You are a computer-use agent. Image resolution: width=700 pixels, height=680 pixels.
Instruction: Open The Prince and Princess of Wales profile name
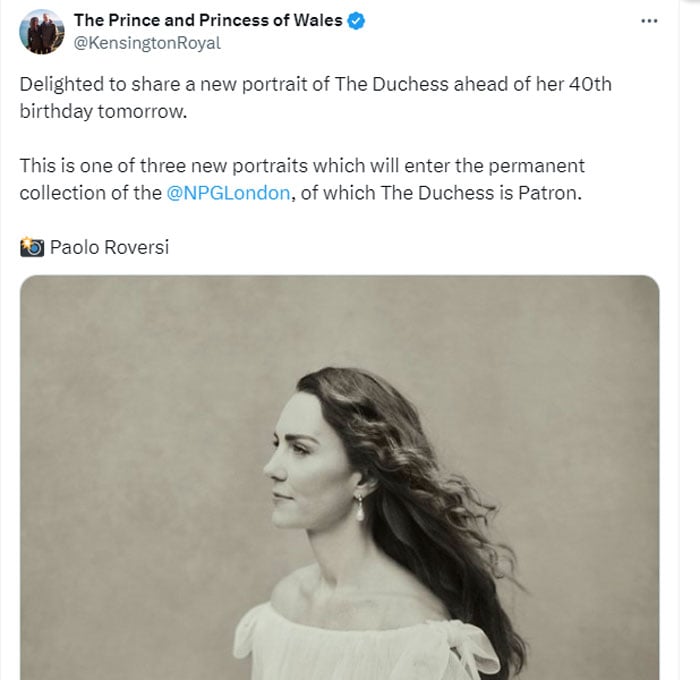[x=208, y=21]
